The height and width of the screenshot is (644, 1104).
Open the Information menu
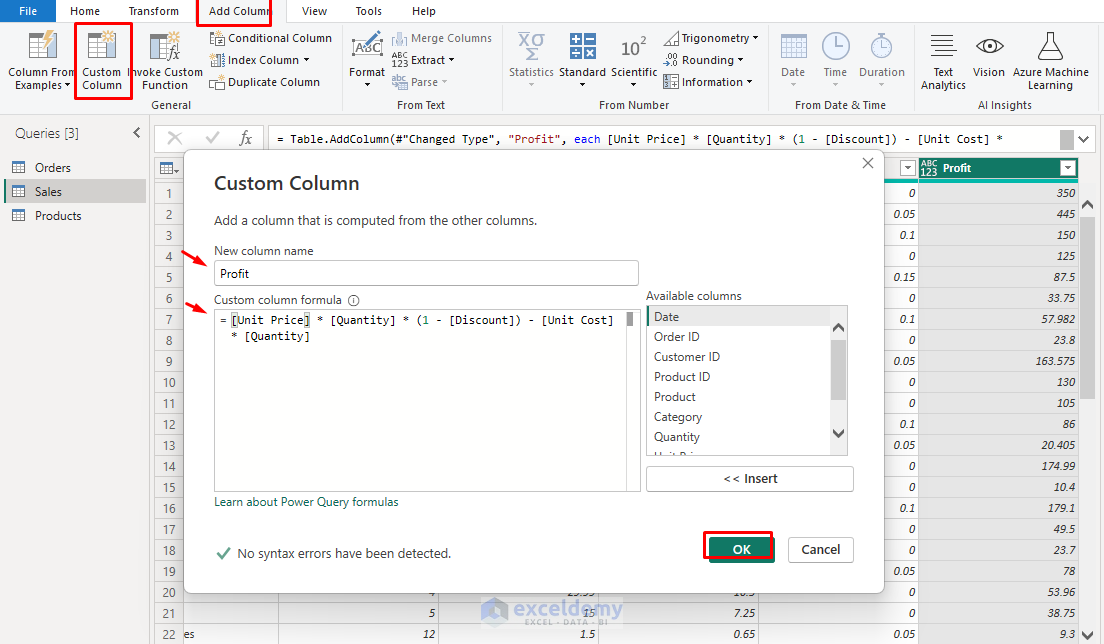tap(708, 82)
